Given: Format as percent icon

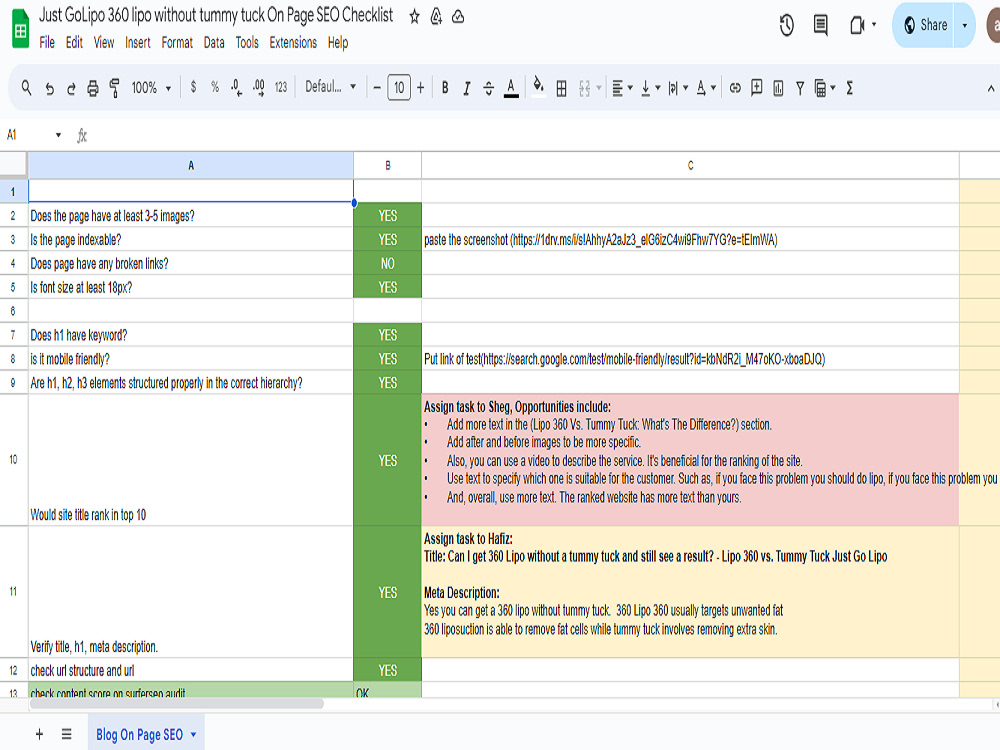Looking at the screenshot, I should point(215,87).
